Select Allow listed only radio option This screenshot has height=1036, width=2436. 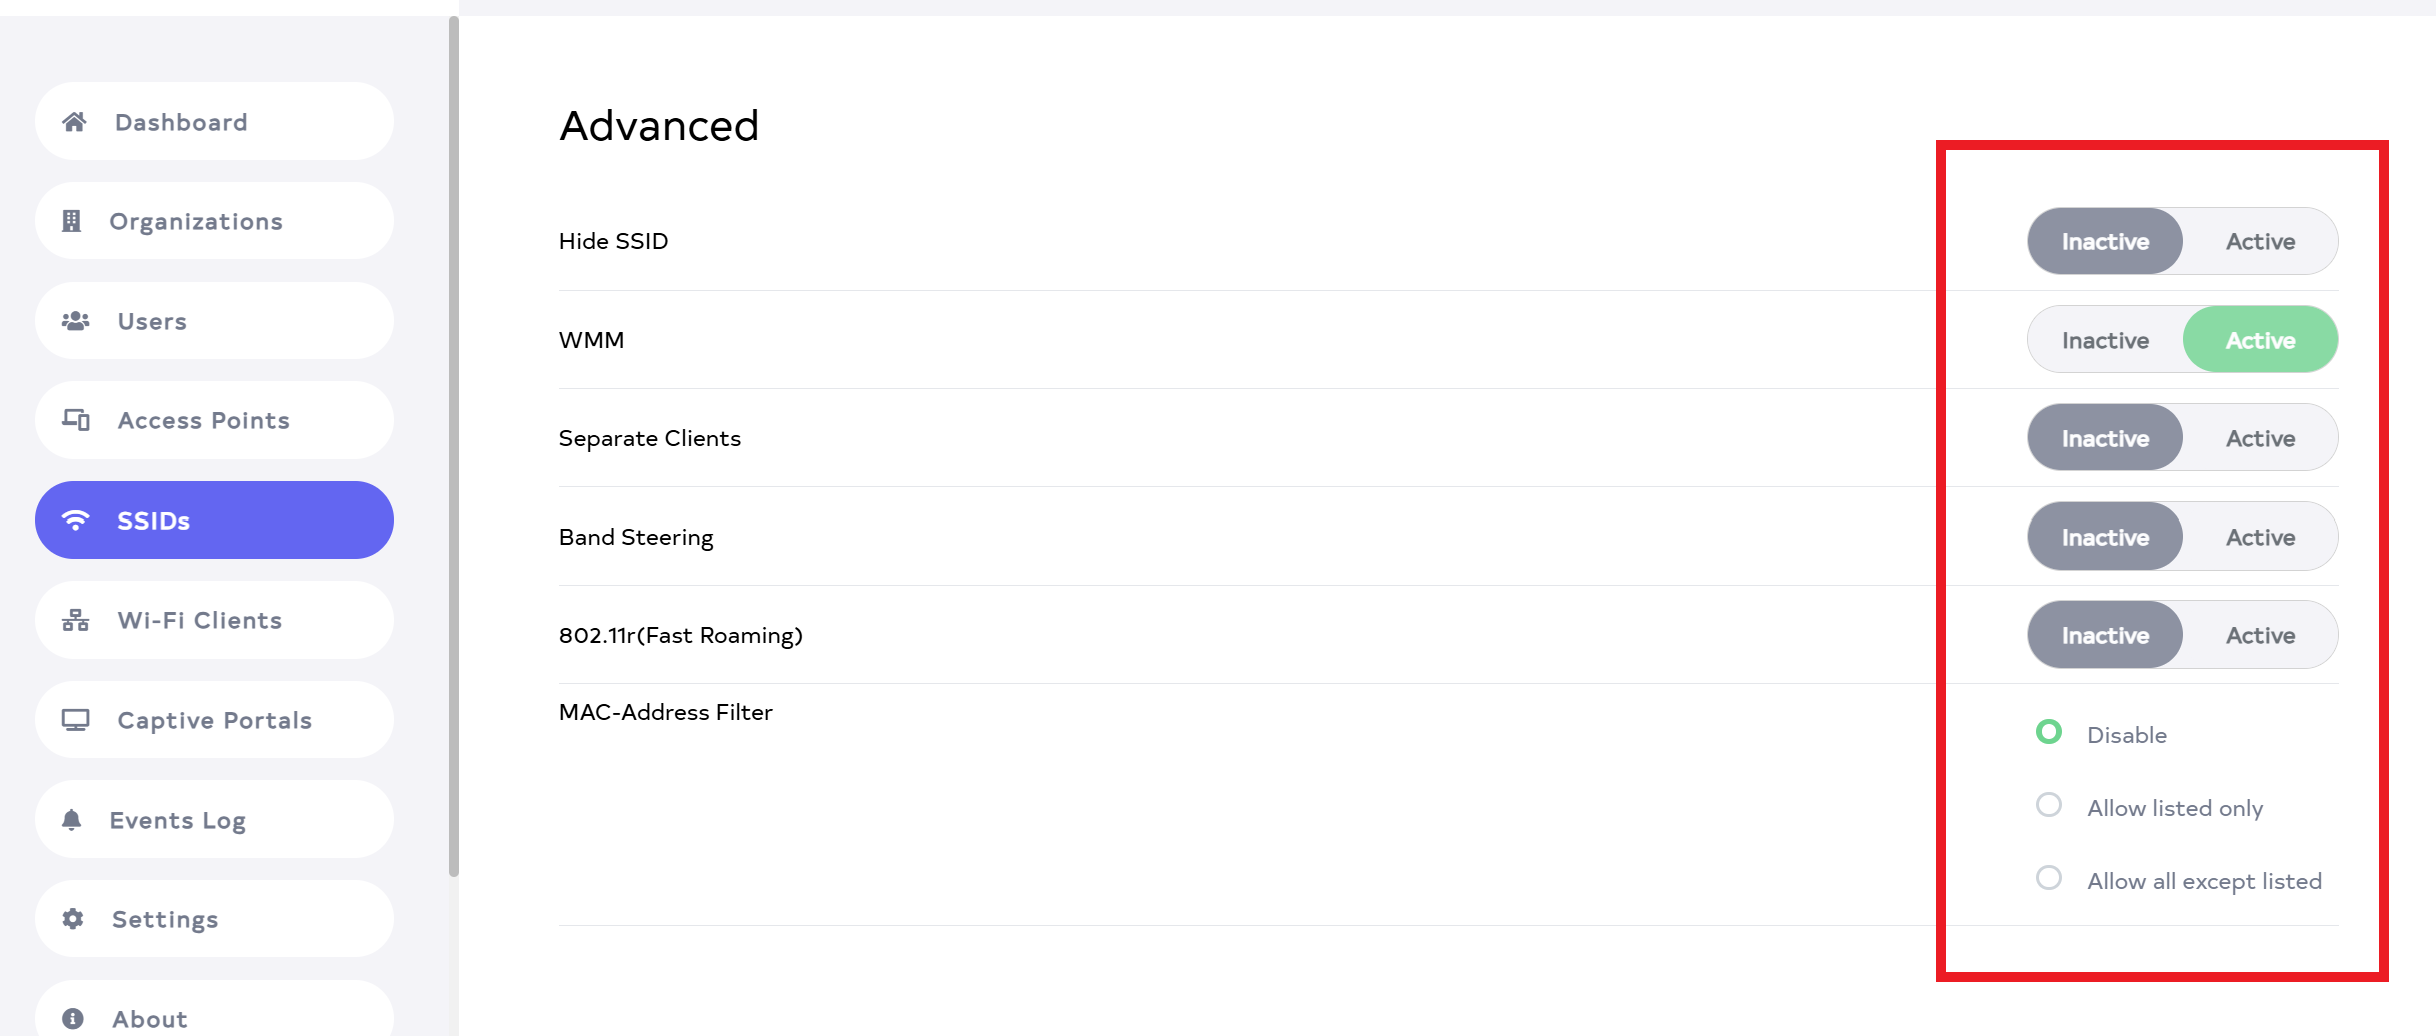2049,805
